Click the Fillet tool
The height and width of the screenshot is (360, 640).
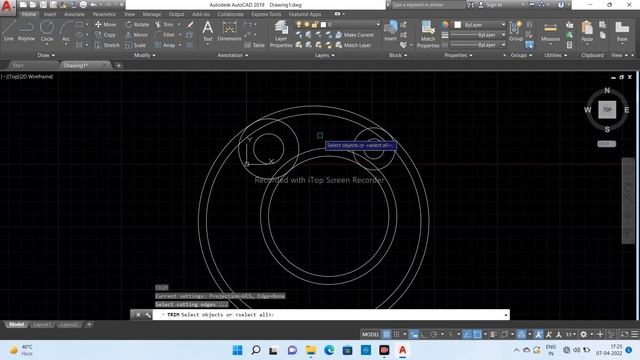[x=165, y=35]
